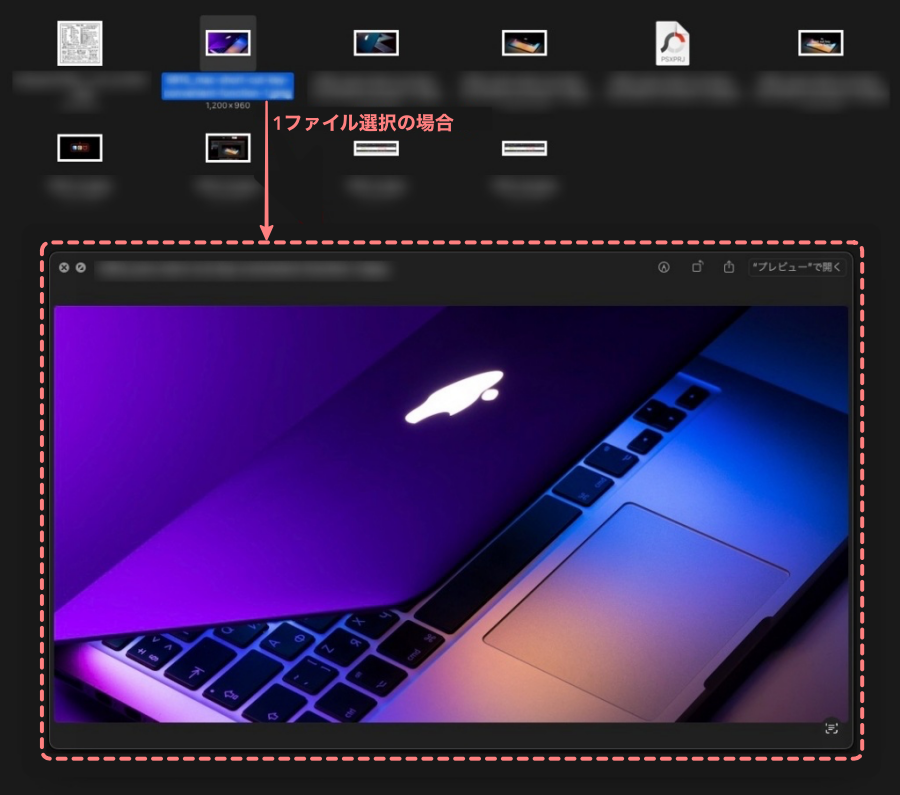This screenshot has width=900, height=795.
Task: Select the left wide strip thumbnail in second row
Action: click(376, 148)
